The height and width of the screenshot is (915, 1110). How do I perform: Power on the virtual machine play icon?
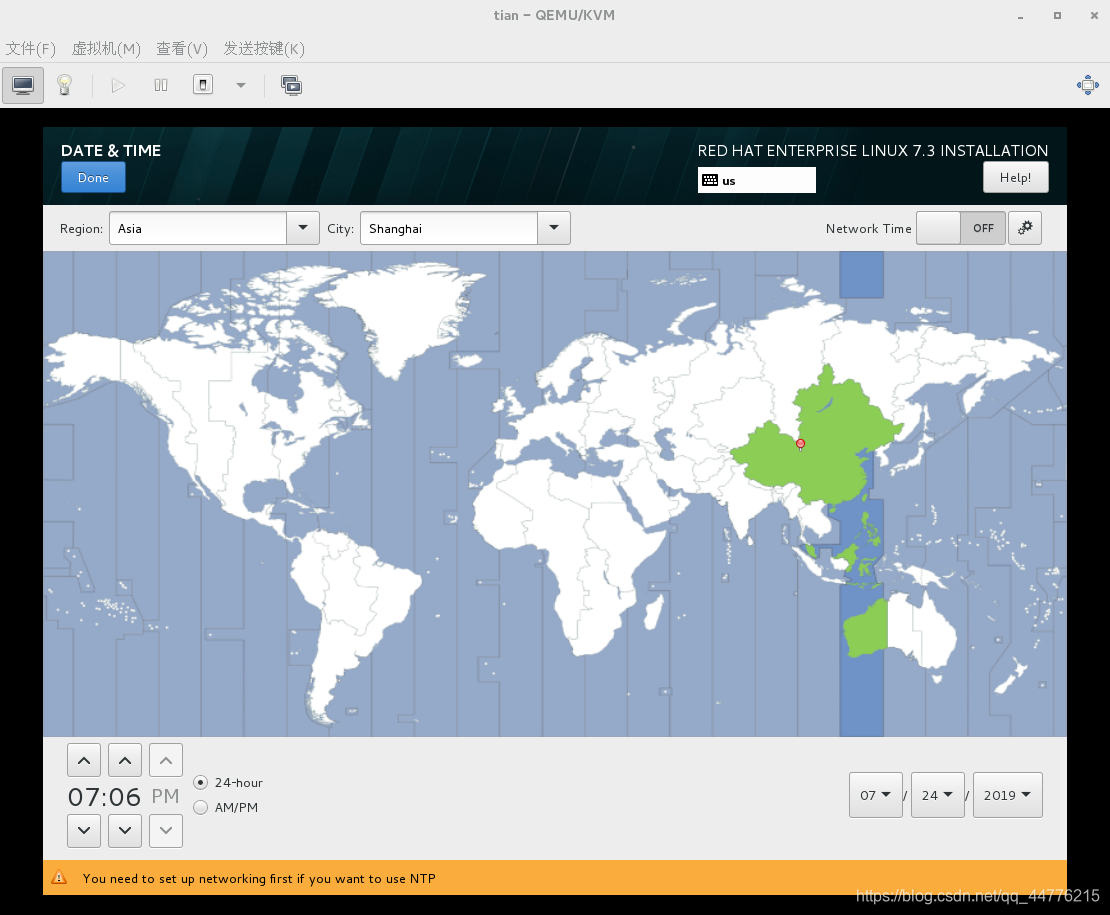click(118, 86)
